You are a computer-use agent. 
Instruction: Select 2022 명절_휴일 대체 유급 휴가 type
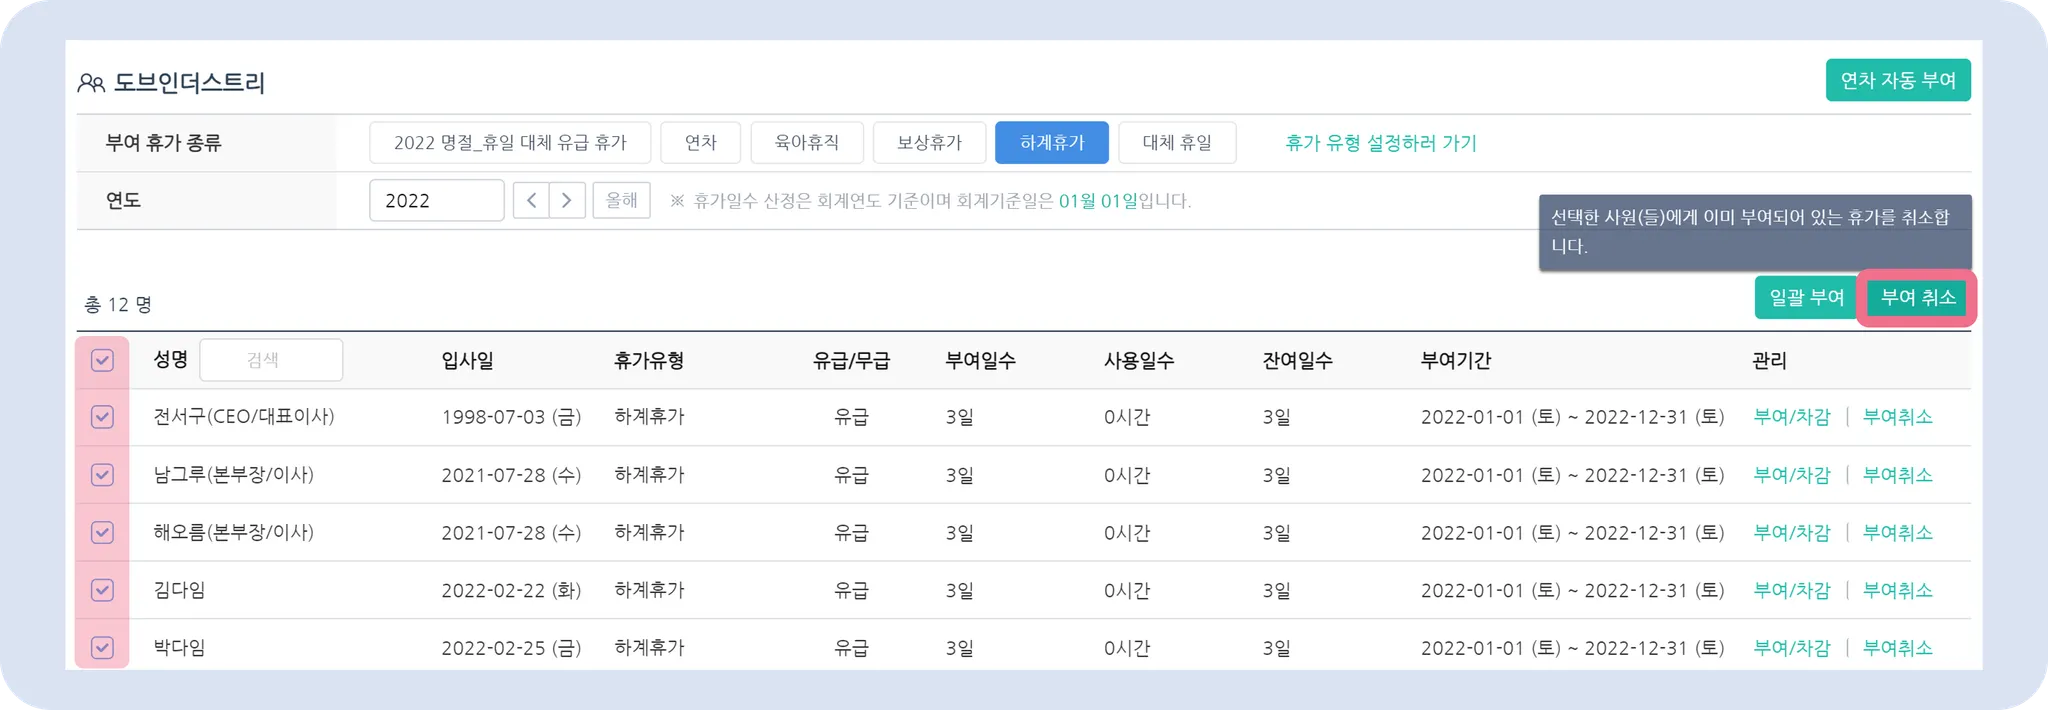pos(510,143)
